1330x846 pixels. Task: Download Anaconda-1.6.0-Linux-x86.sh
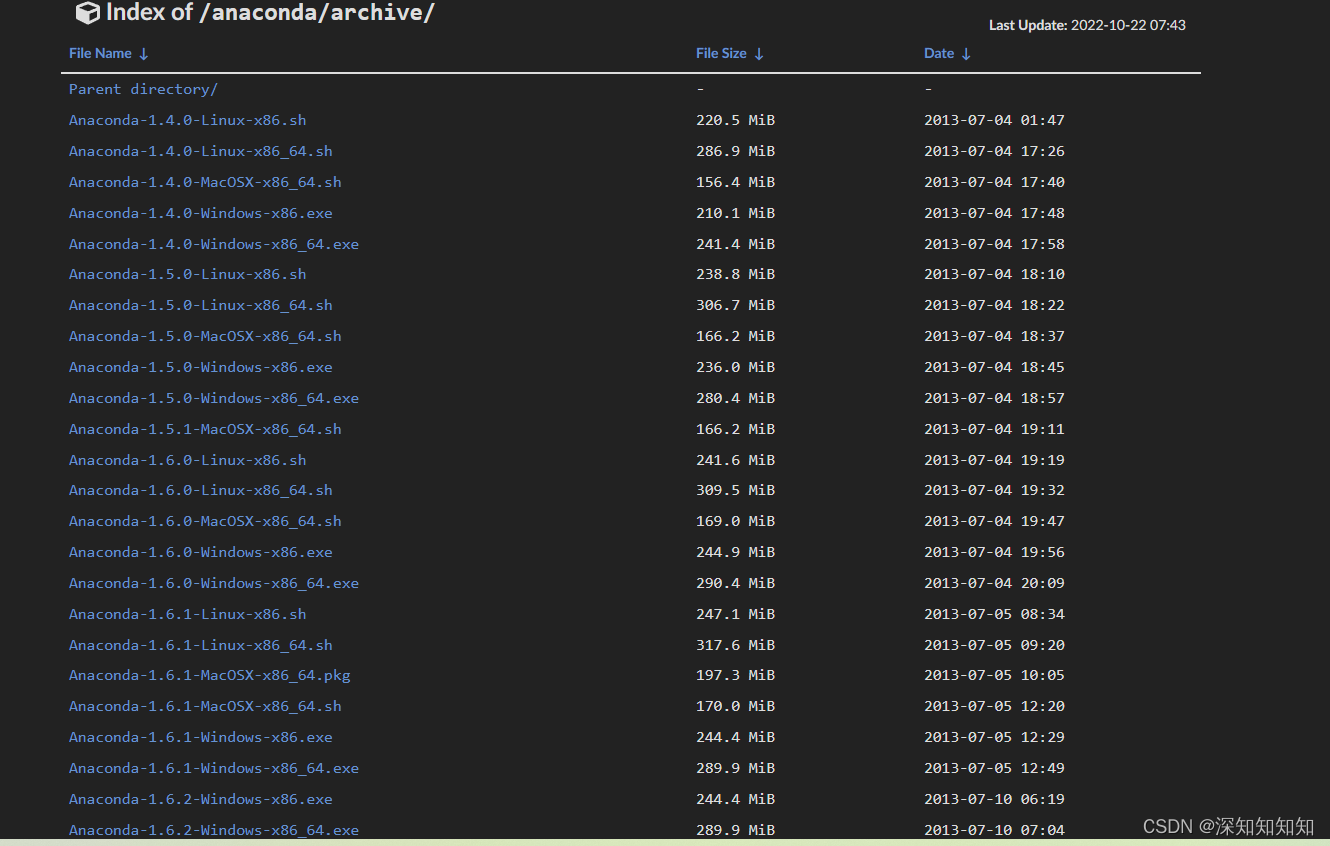pos(188,460)
